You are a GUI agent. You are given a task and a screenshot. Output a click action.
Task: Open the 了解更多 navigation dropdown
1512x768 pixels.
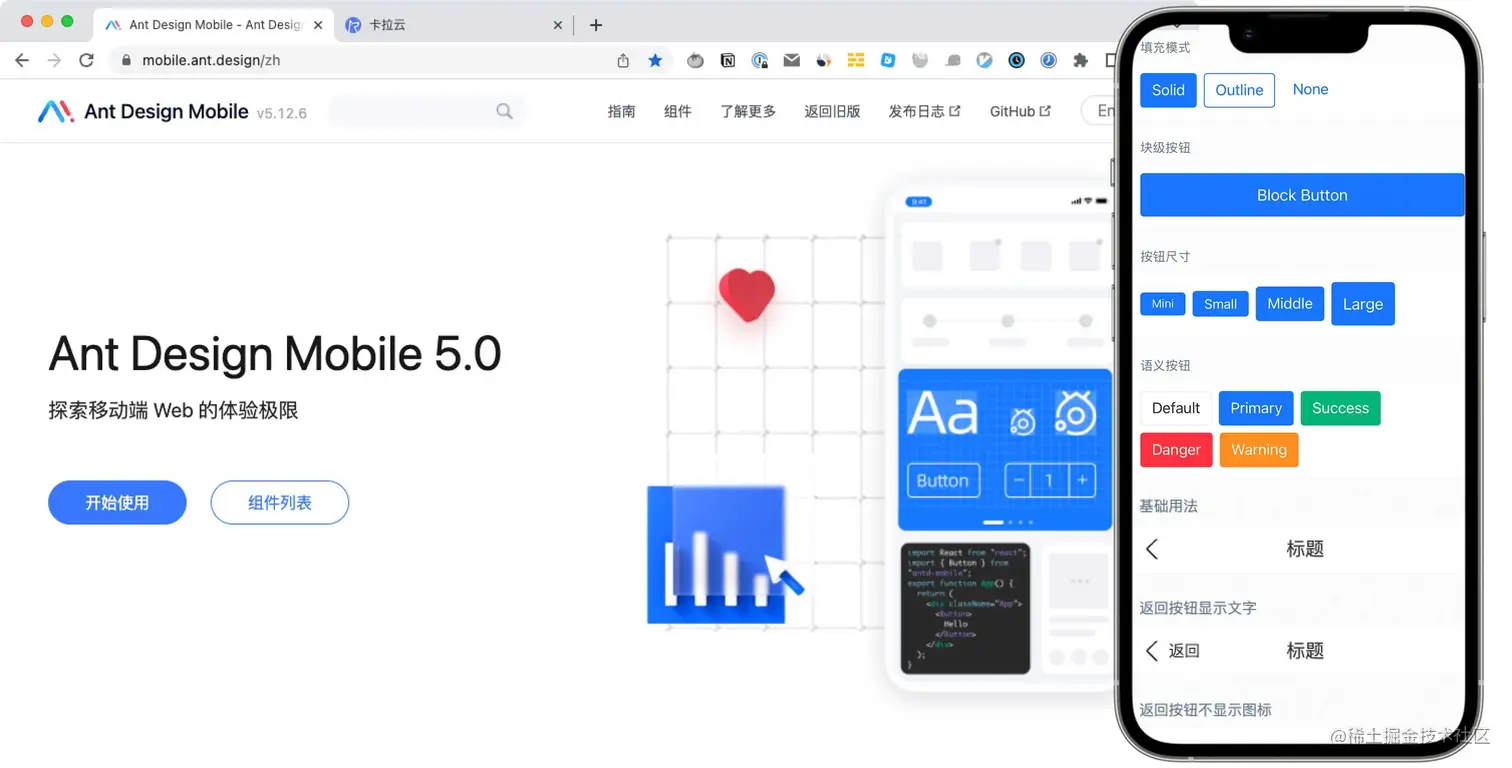pos(747,111)
